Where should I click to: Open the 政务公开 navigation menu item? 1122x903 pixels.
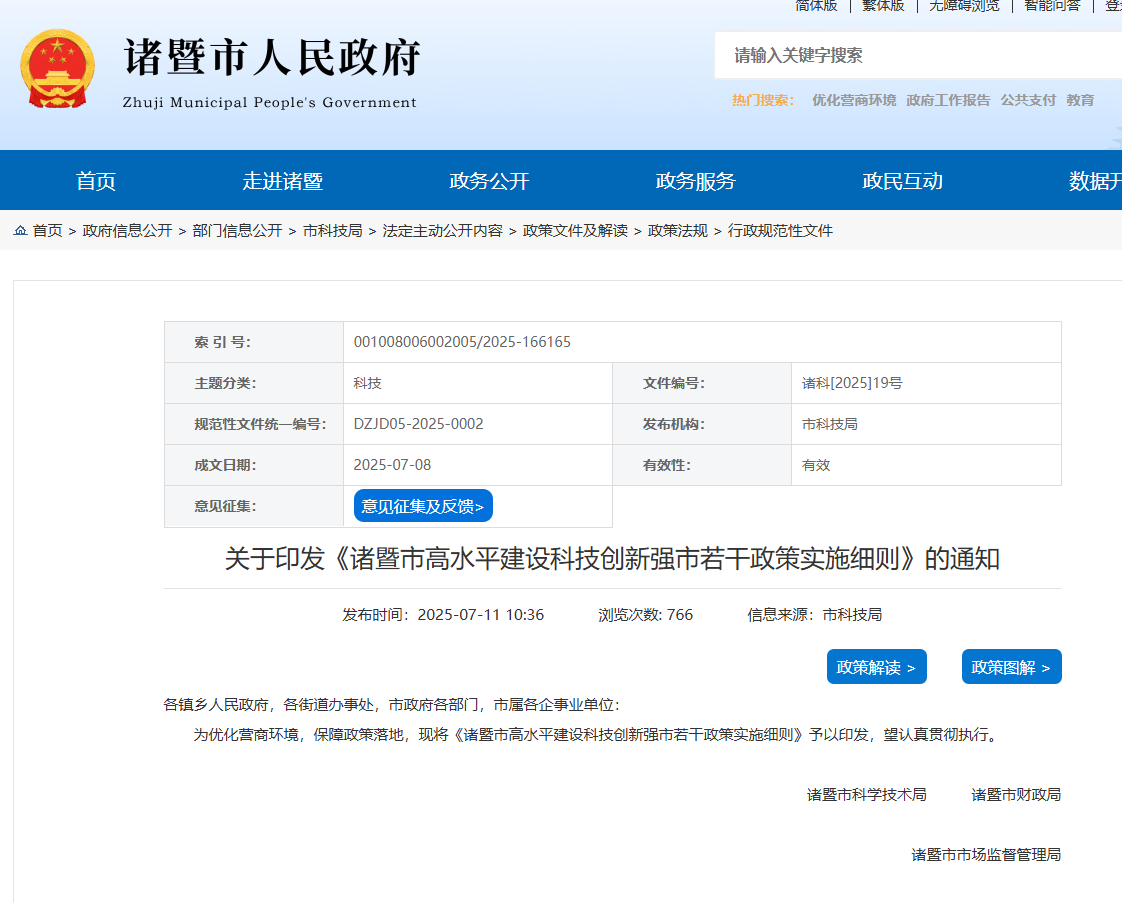click(x=489, y=180)
